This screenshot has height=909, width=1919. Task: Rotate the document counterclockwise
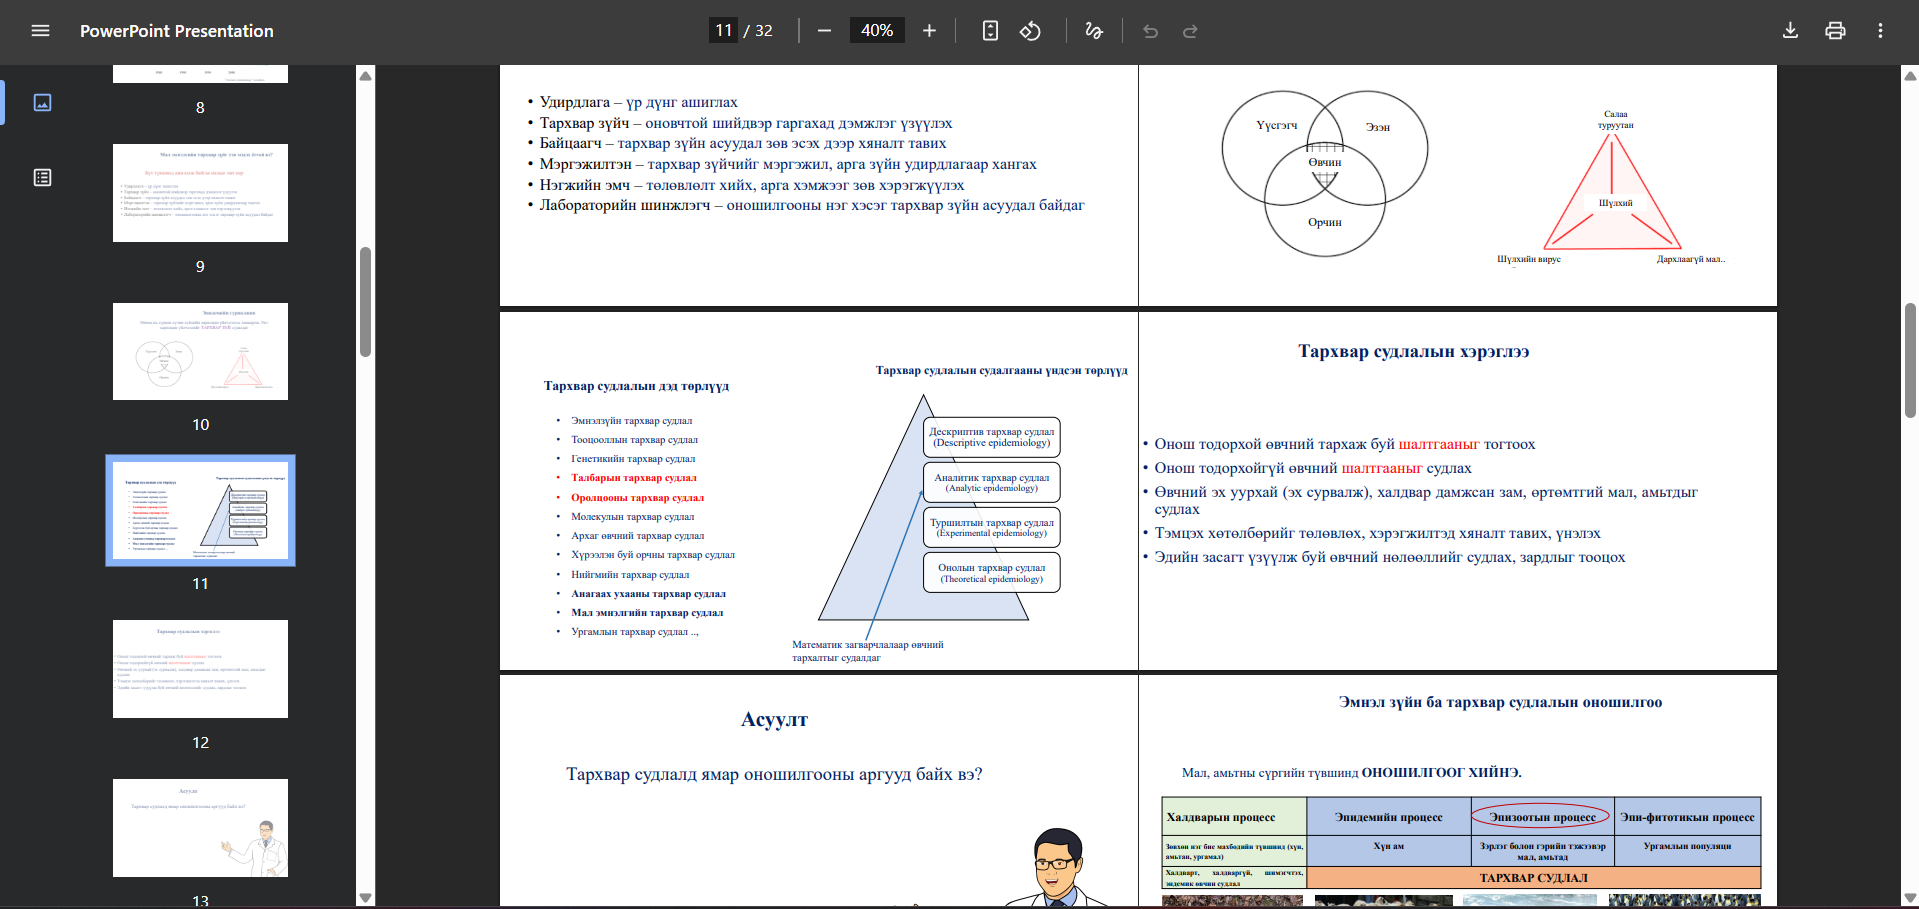(1030, 31)
